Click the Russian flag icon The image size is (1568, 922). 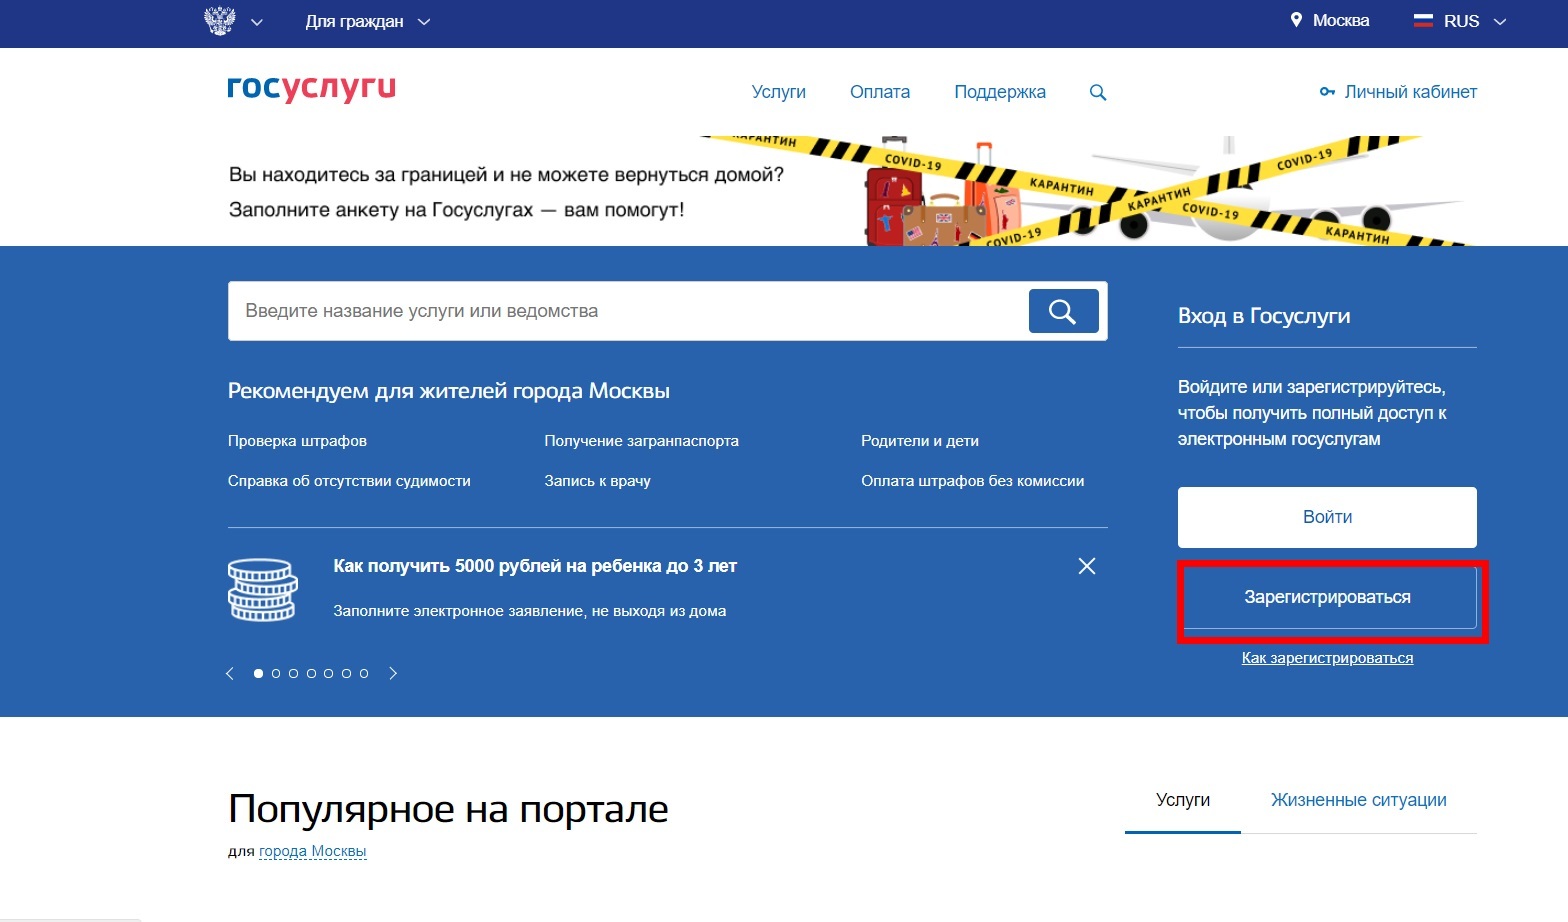pyautogui.click(x=1423, y=20)
